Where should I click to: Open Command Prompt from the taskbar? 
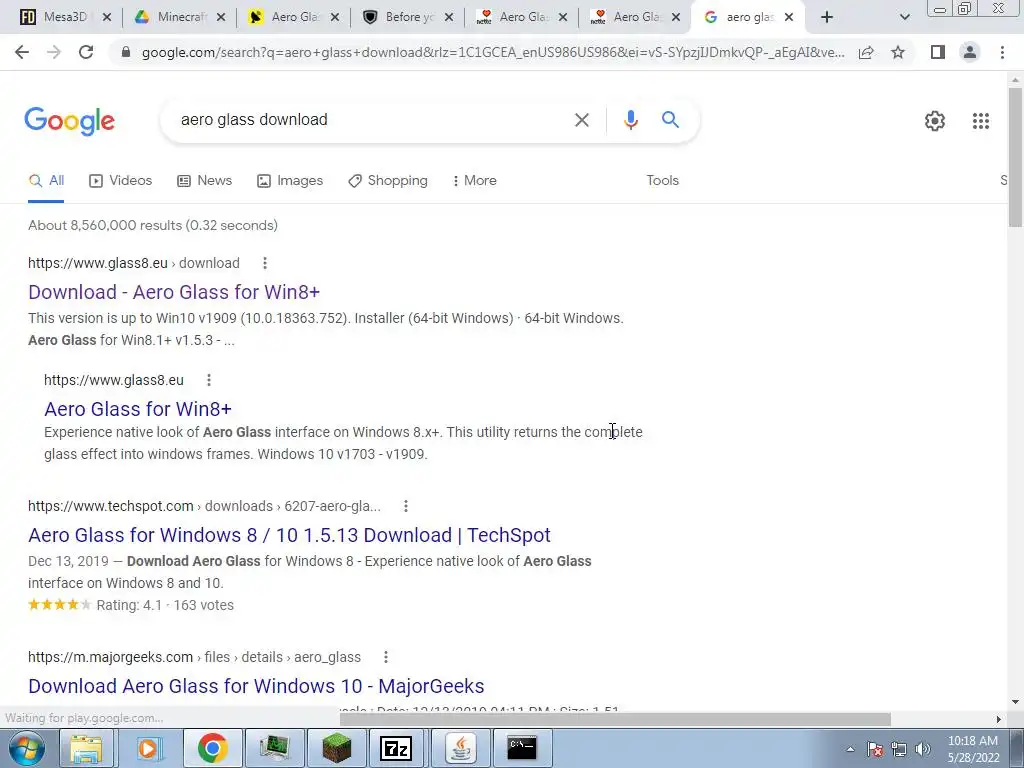(522, 748)
